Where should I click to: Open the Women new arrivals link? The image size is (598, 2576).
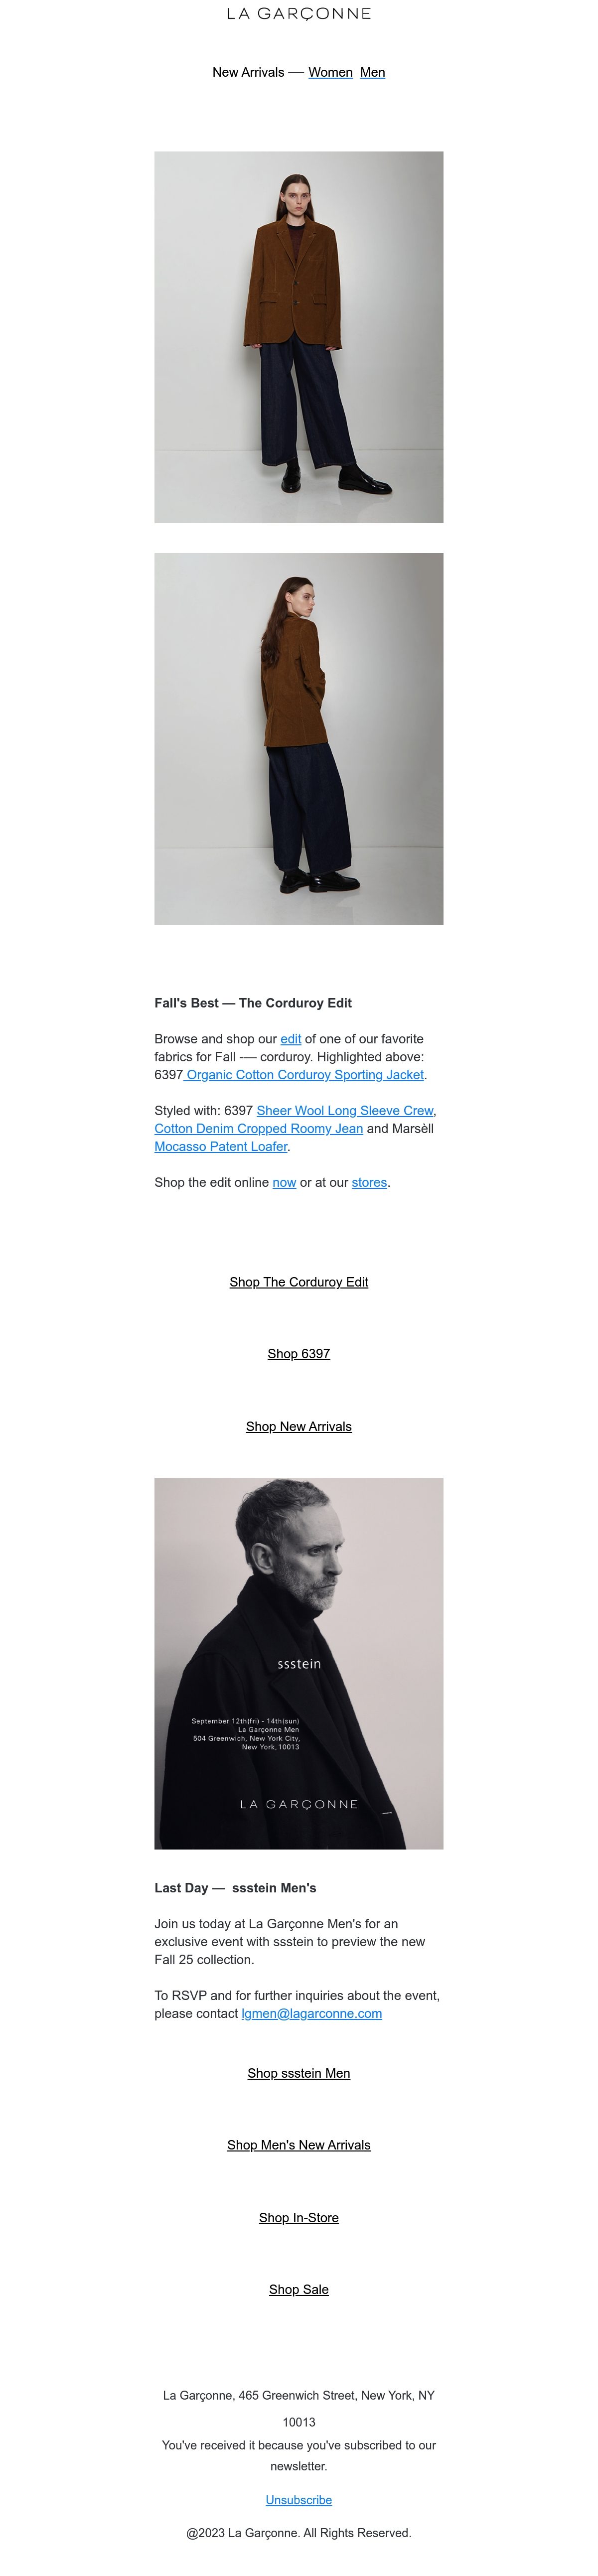click(330, 73)
